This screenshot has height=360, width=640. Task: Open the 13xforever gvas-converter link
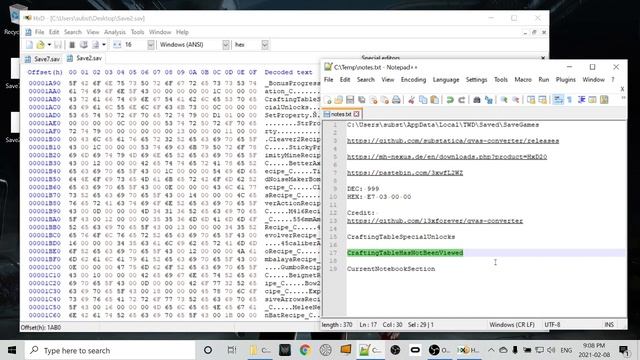tap(435, 221)
